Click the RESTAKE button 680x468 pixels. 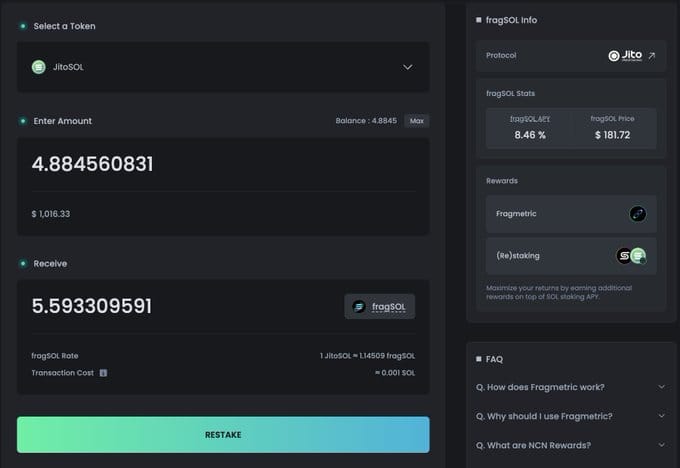click(x=223, y=435)
